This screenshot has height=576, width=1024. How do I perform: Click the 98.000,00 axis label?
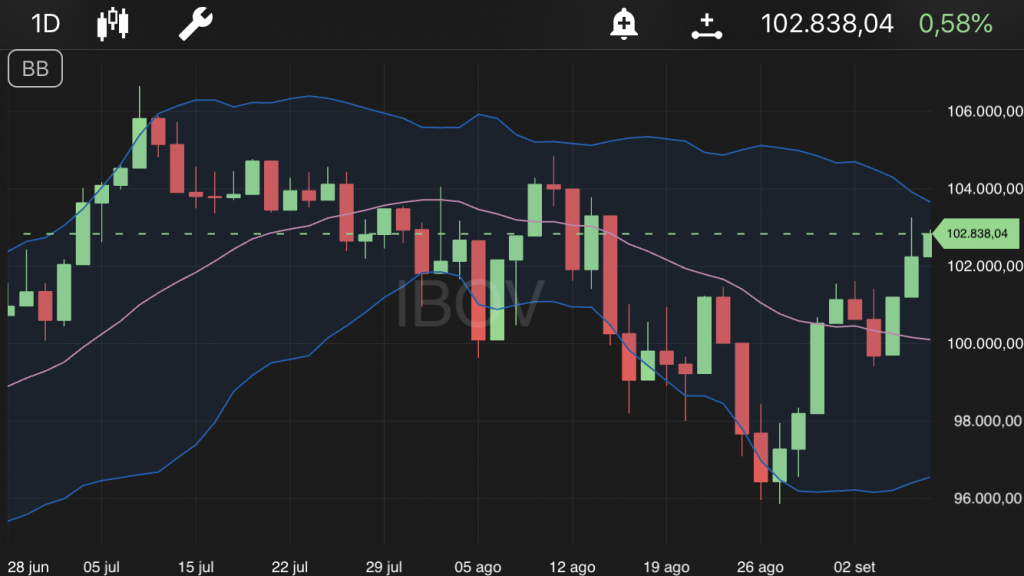[x=988, y=421]
